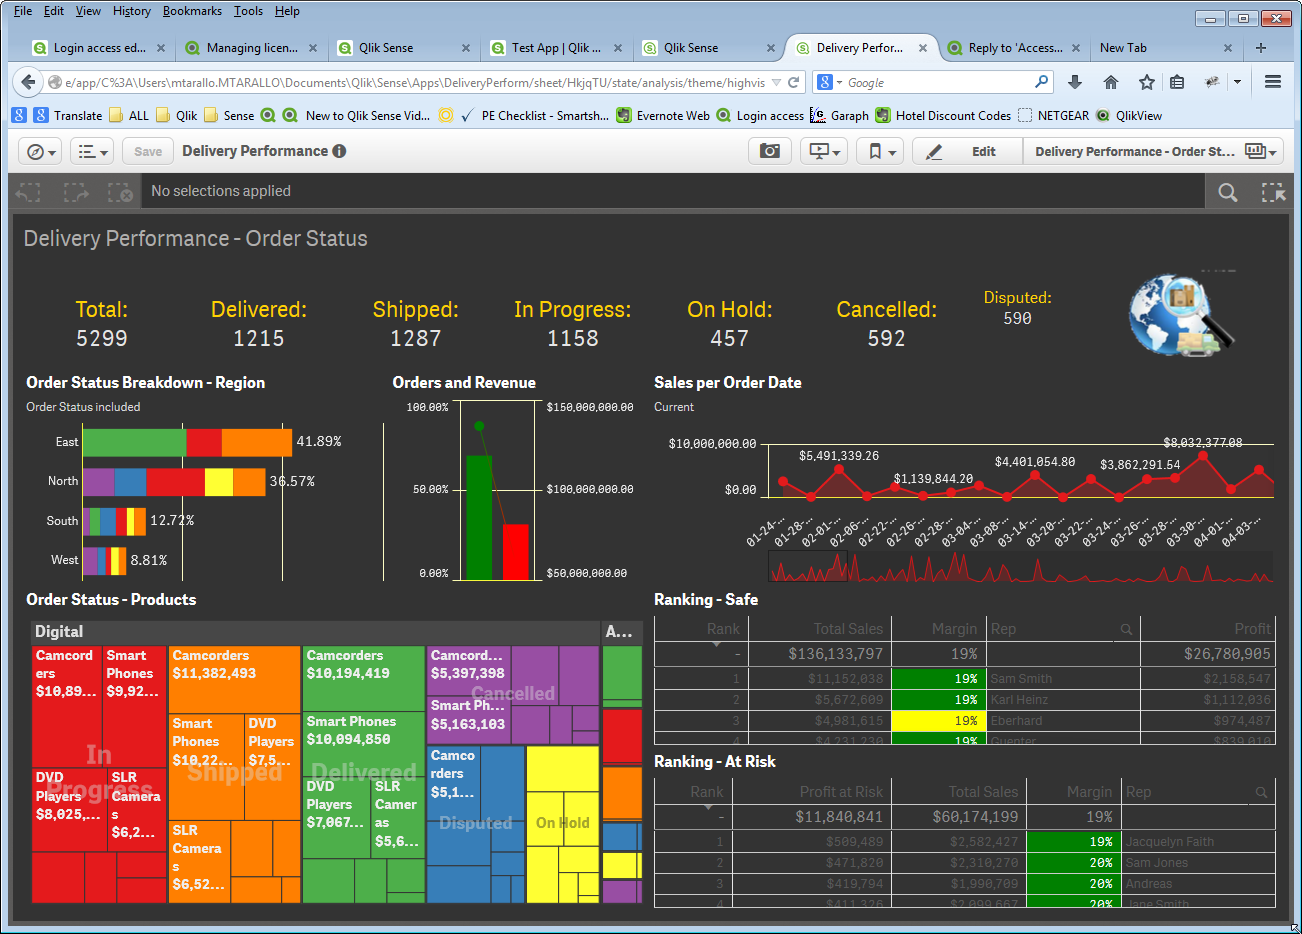Click the clear all selections icon

click(x=120, y=191)
